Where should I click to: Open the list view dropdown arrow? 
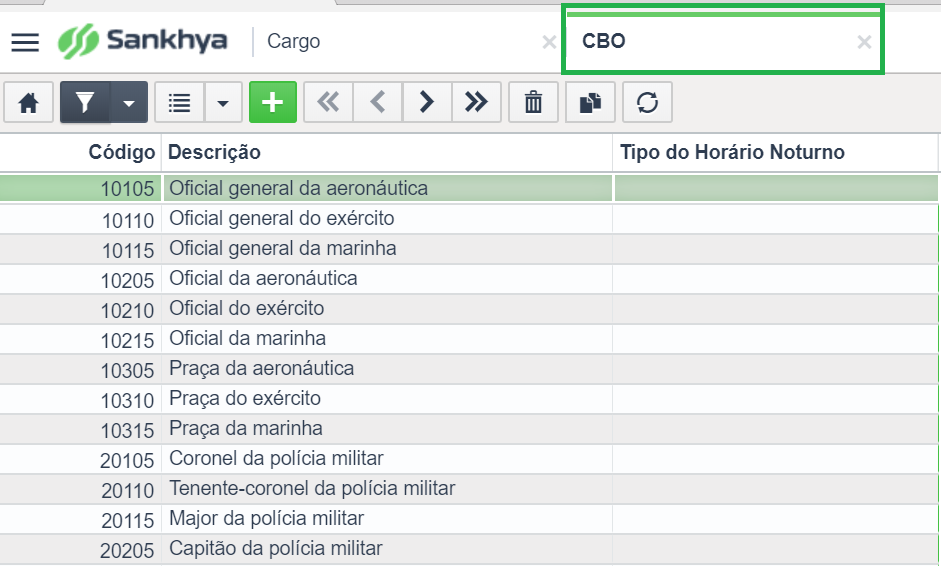(223, 103)
